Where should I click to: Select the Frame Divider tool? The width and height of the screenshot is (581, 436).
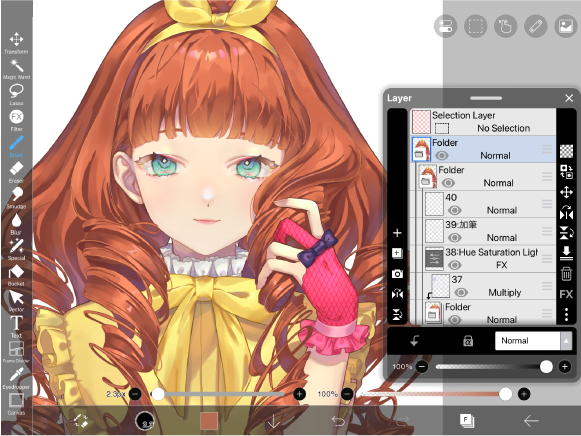[16, 352]
